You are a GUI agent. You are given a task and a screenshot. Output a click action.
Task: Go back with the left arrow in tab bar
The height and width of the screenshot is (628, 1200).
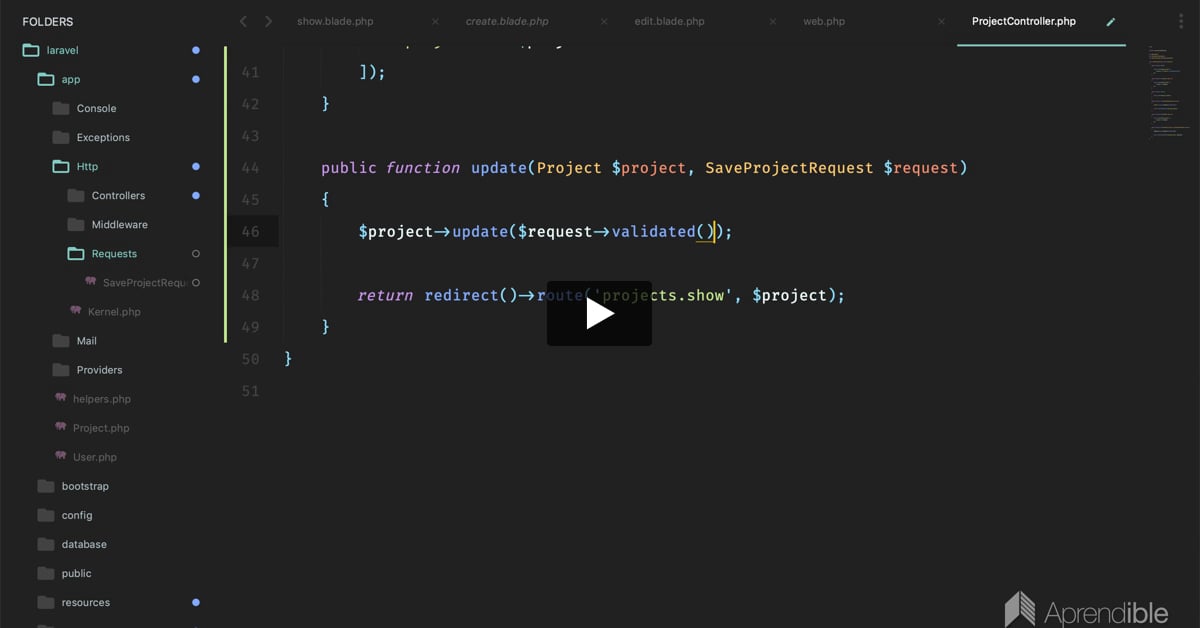click(243, 21)
